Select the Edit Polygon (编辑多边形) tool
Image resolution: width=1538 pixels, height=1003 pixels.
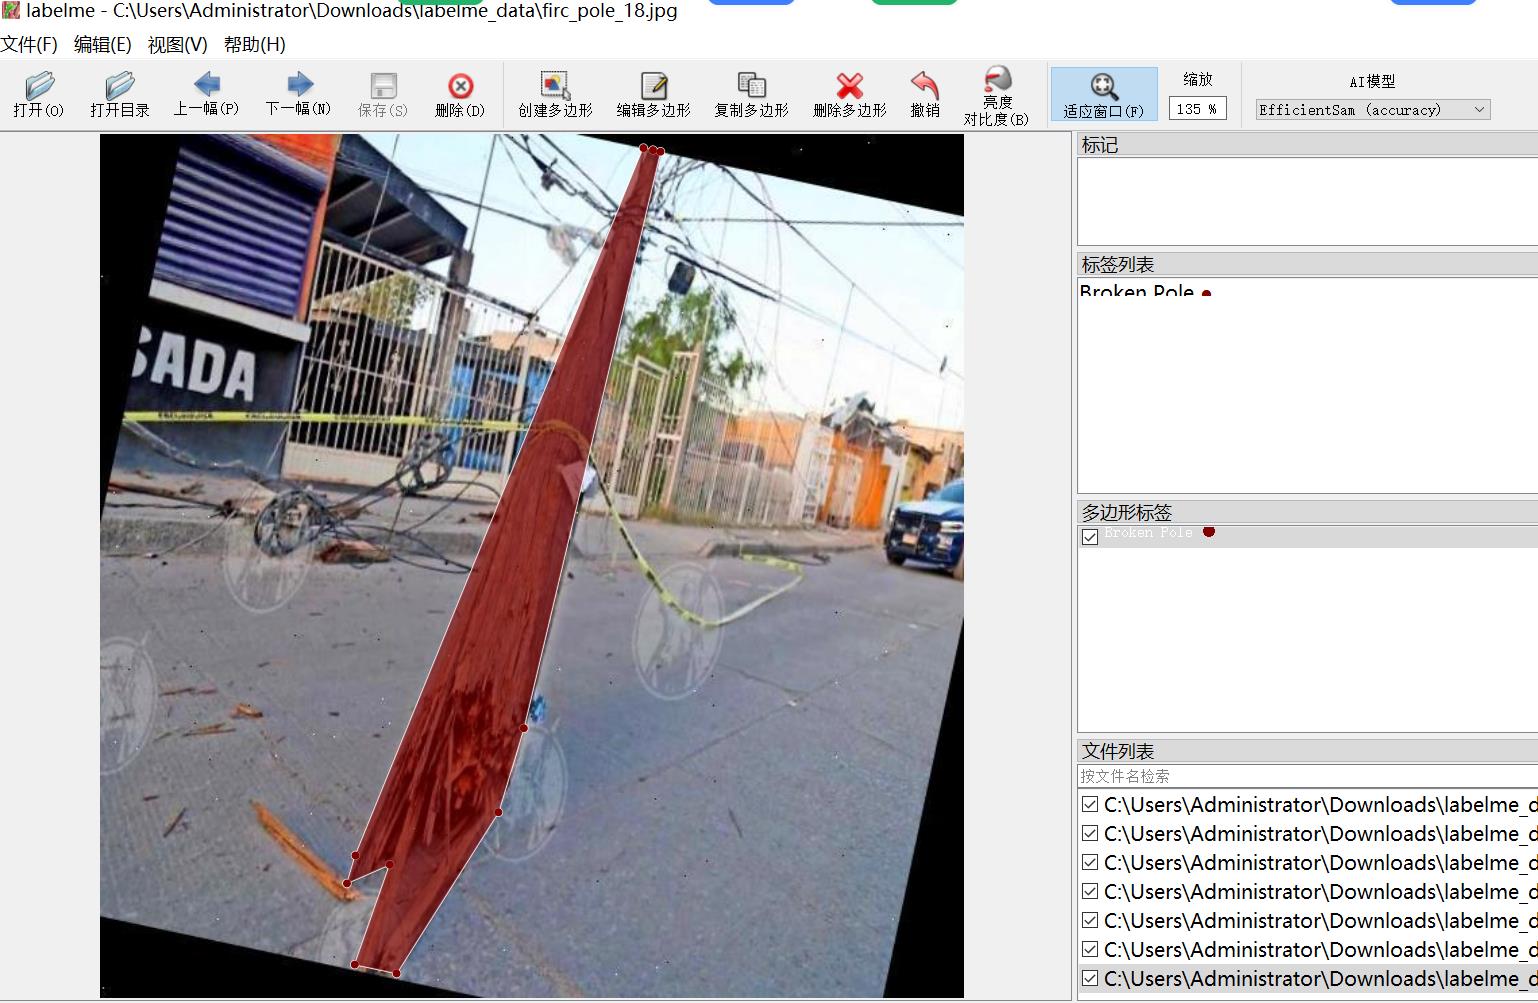tap(653, 86)
